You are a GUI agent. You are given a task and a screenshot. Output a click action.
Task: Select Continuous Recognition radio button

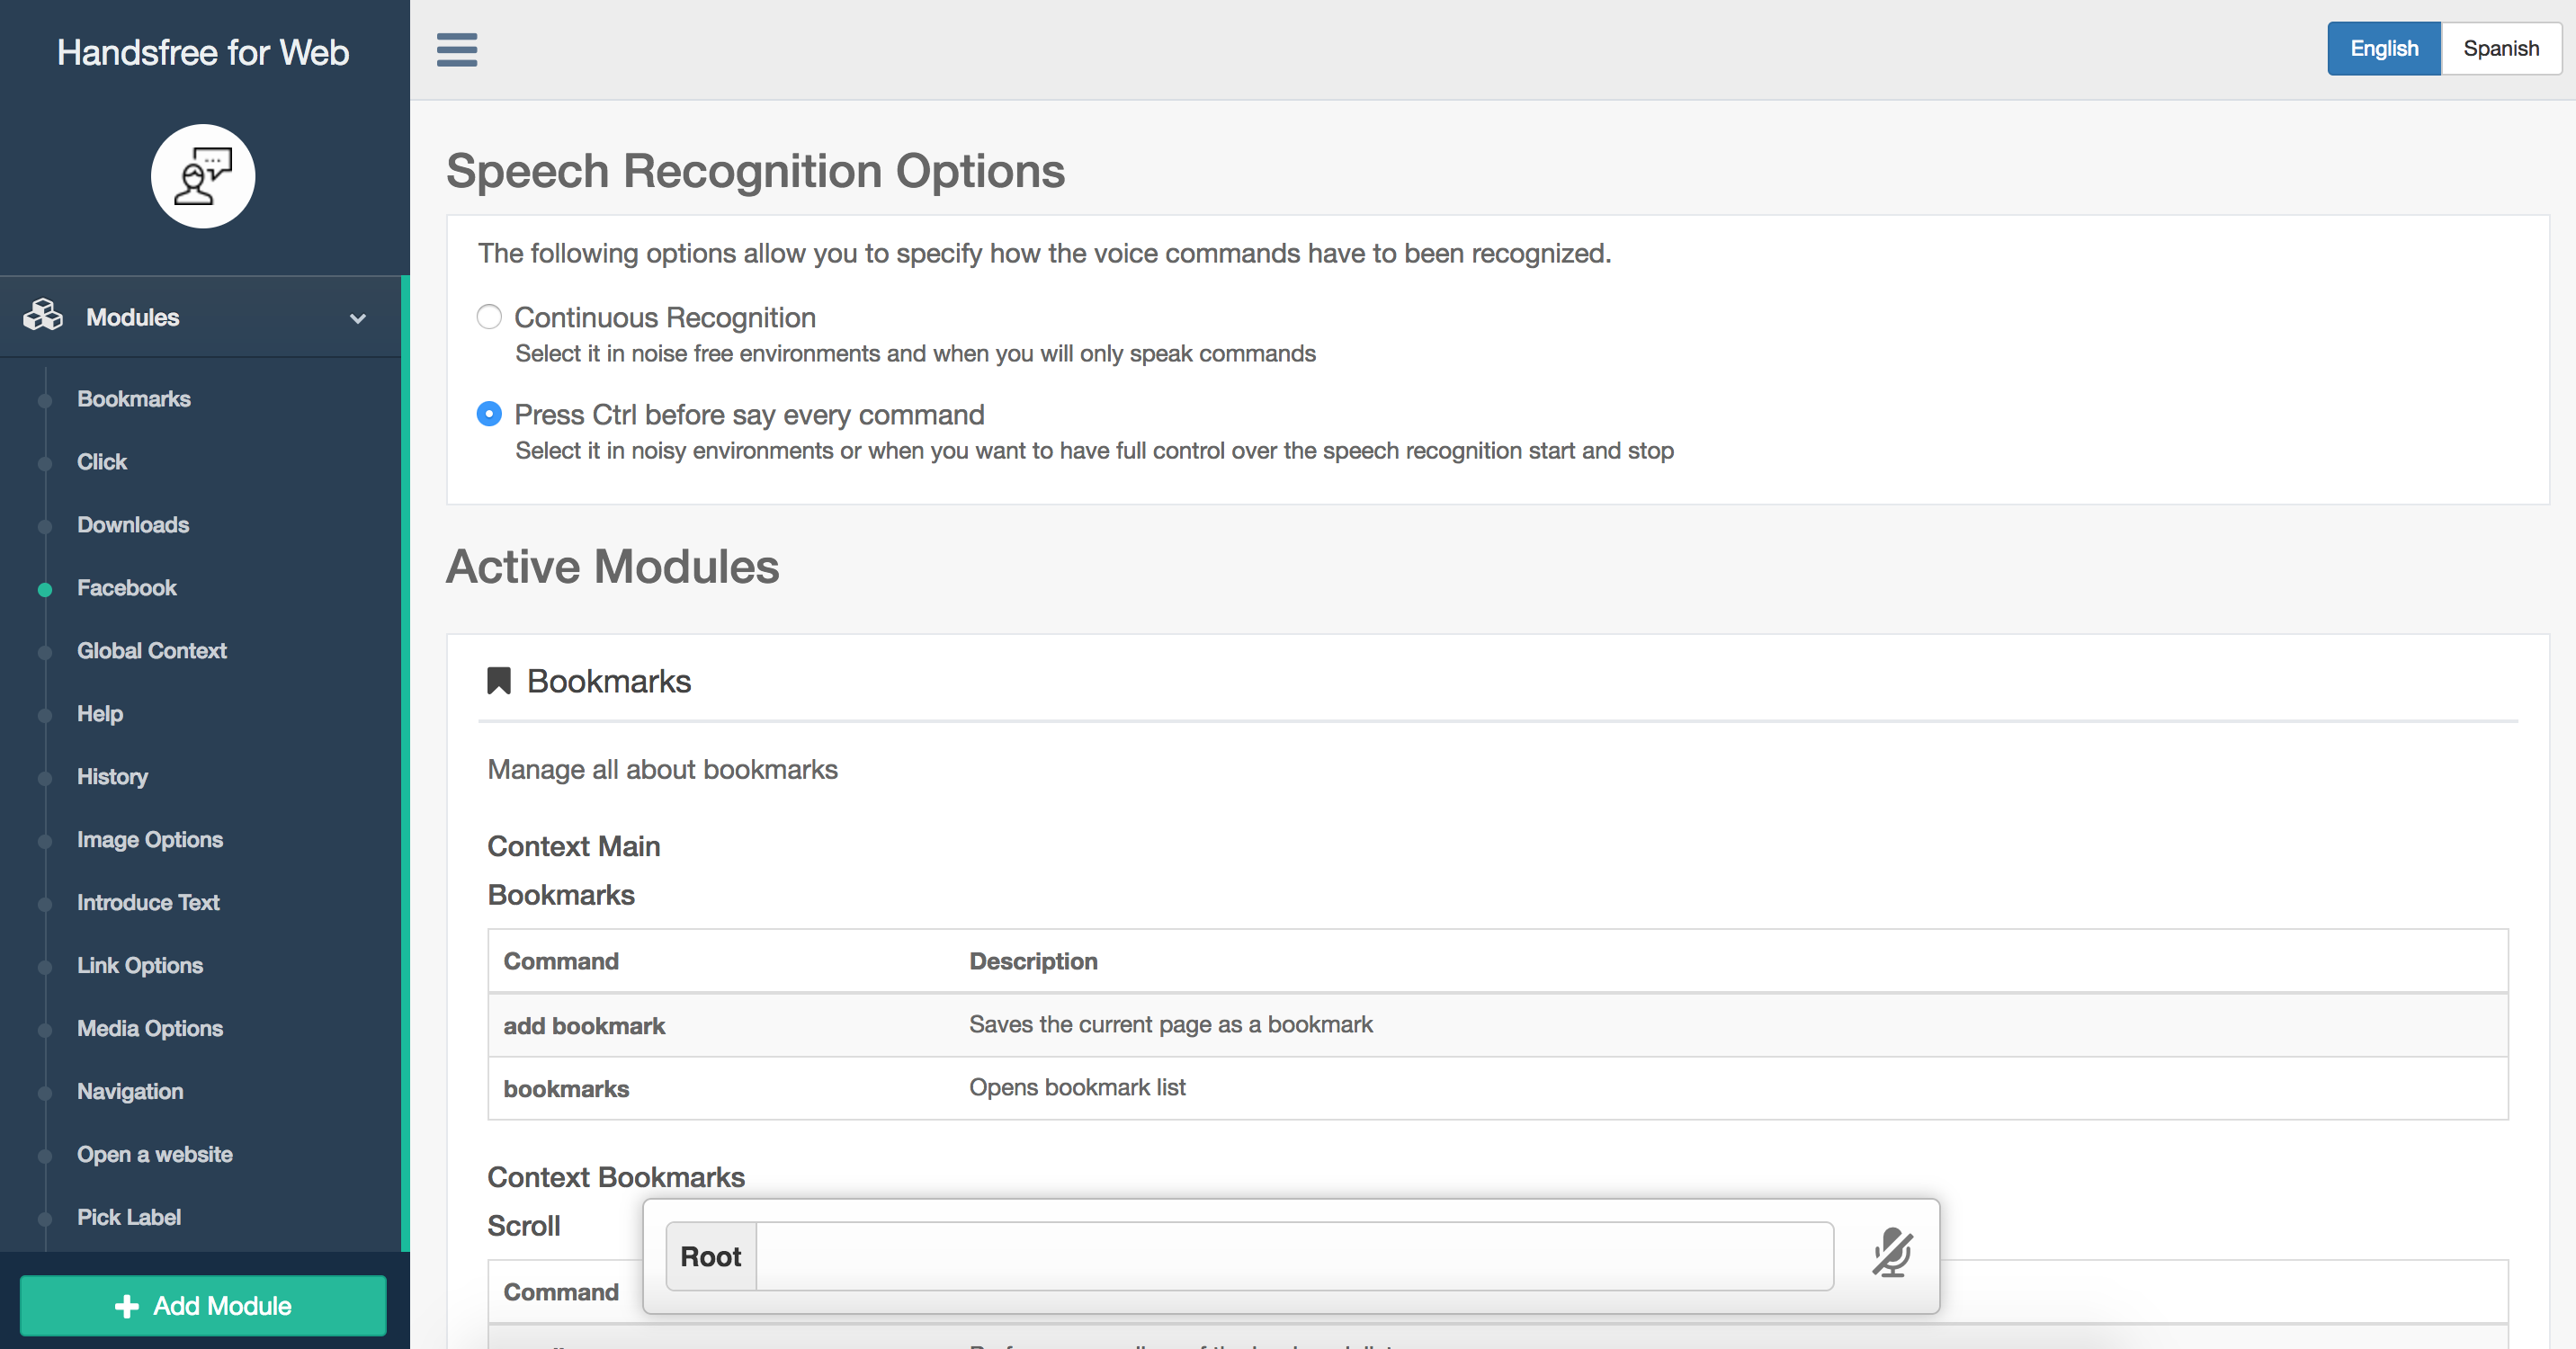coord(489,317)
